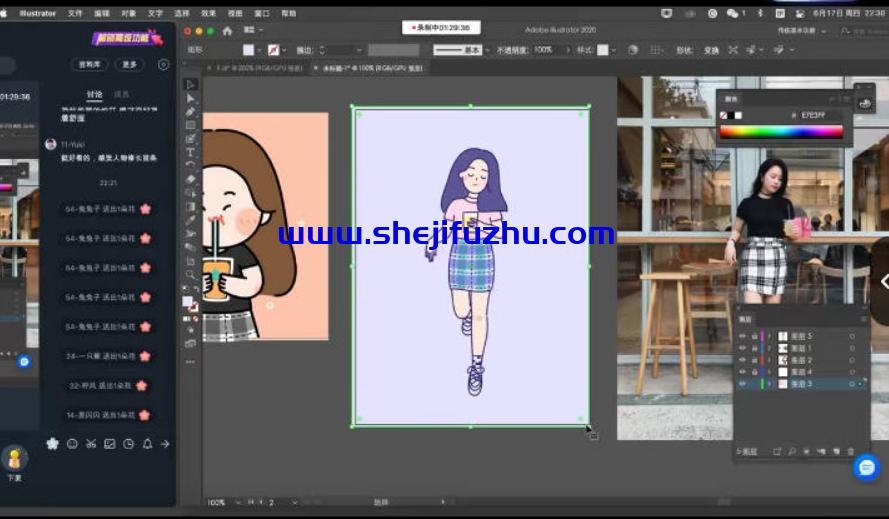Click the scissors screenshot icon in chat bar

click(x=91, y=444)
